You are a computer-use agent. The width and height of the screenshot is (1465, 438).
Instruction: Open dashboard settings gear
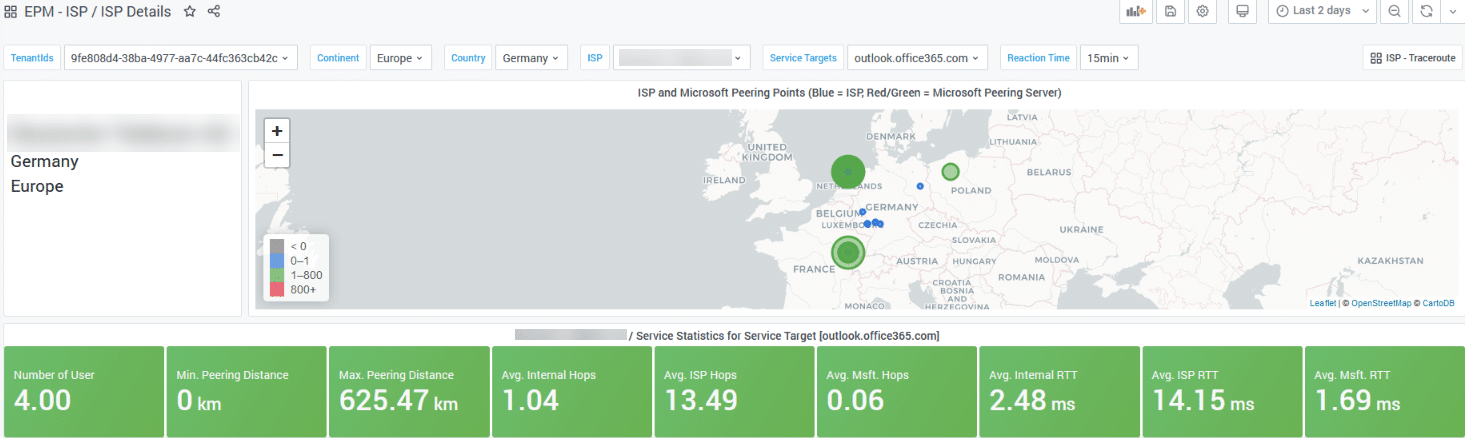coord(1203,11)
